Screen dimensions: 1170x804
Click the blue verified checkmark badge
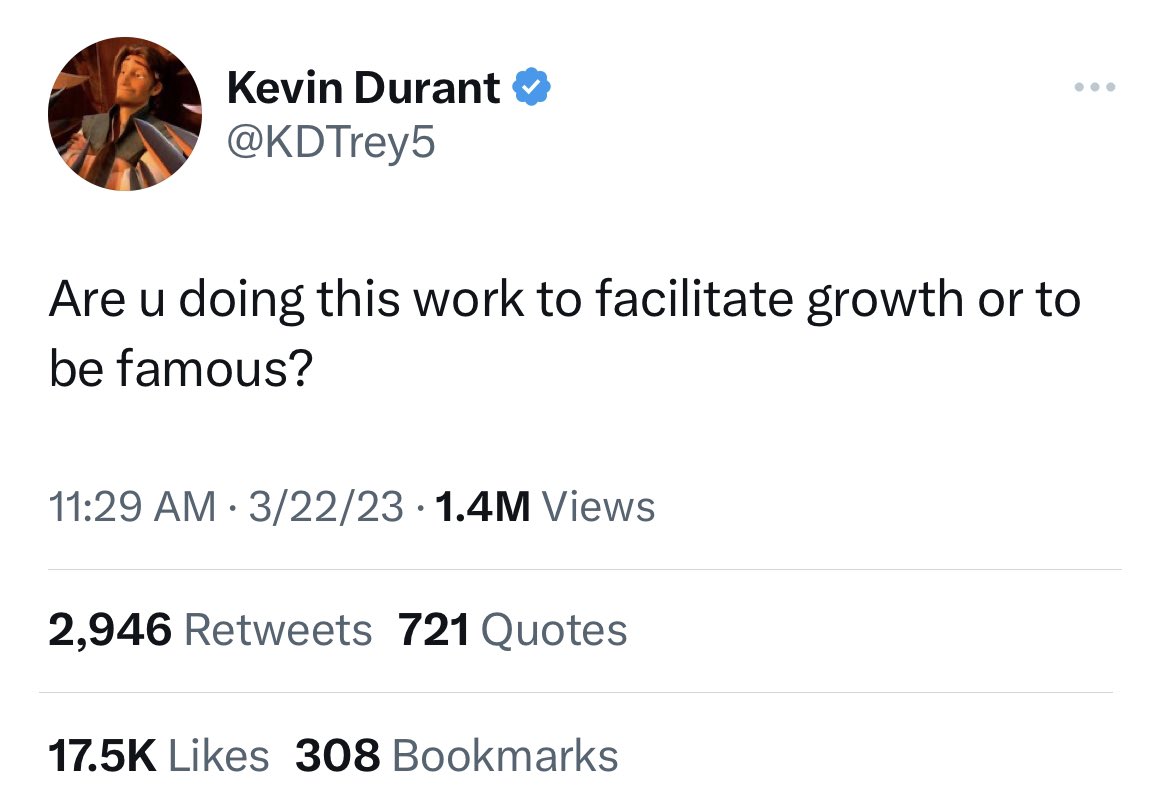tap(531, 87)
